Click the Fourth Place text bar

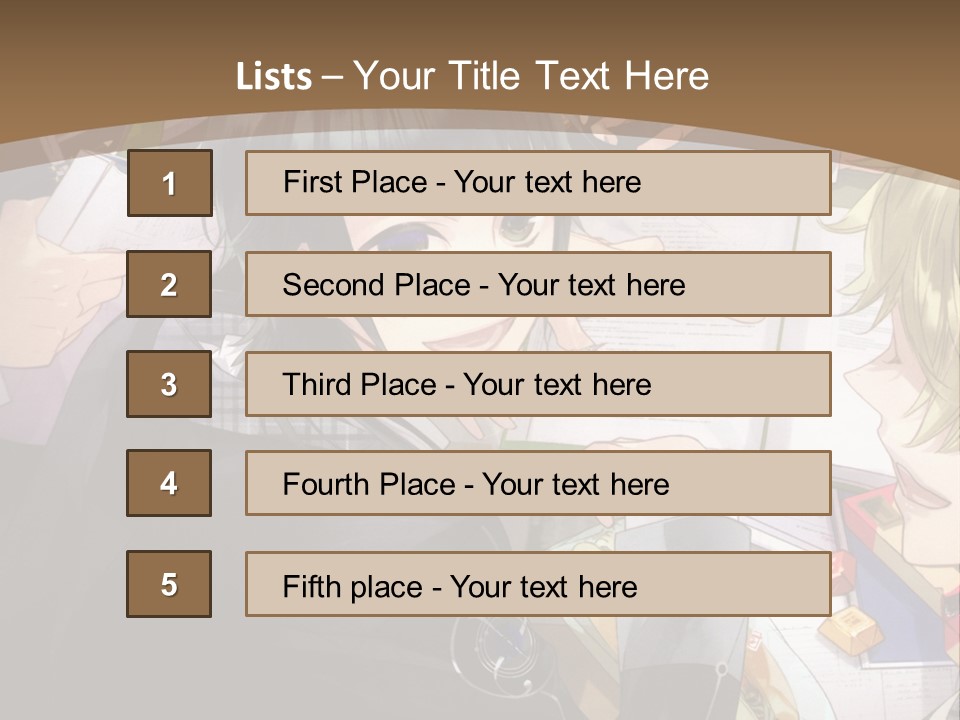pos(538,483)
